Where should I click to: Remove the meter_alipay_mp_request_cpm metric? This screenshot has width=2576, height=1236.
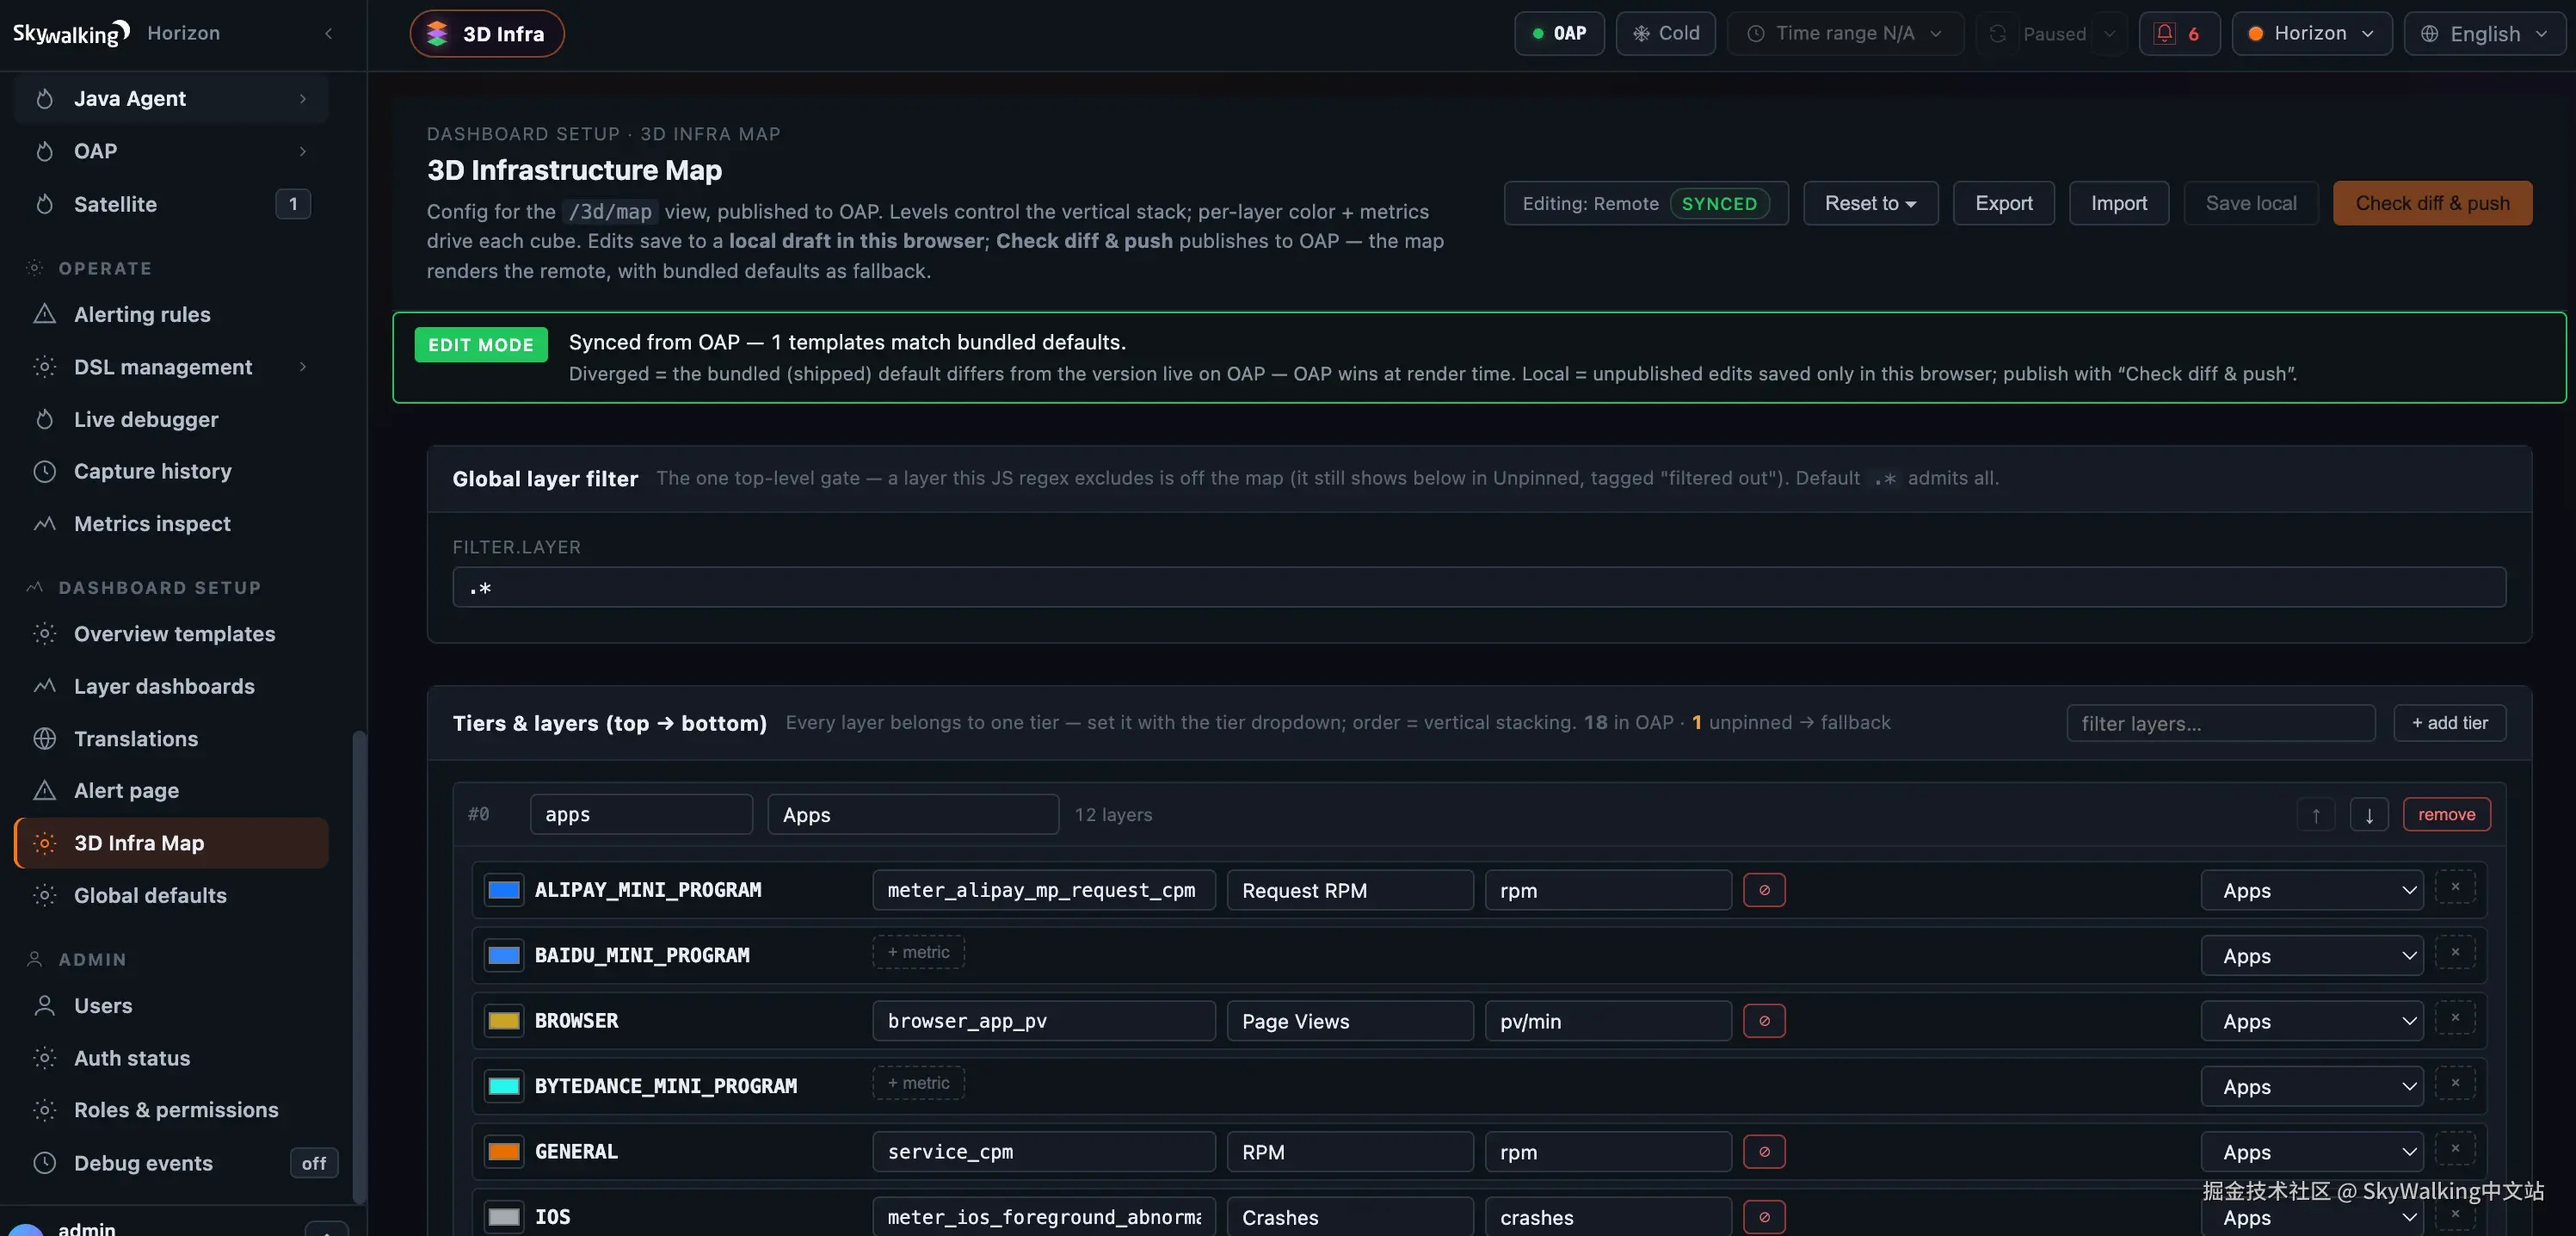coord(1764,890)
